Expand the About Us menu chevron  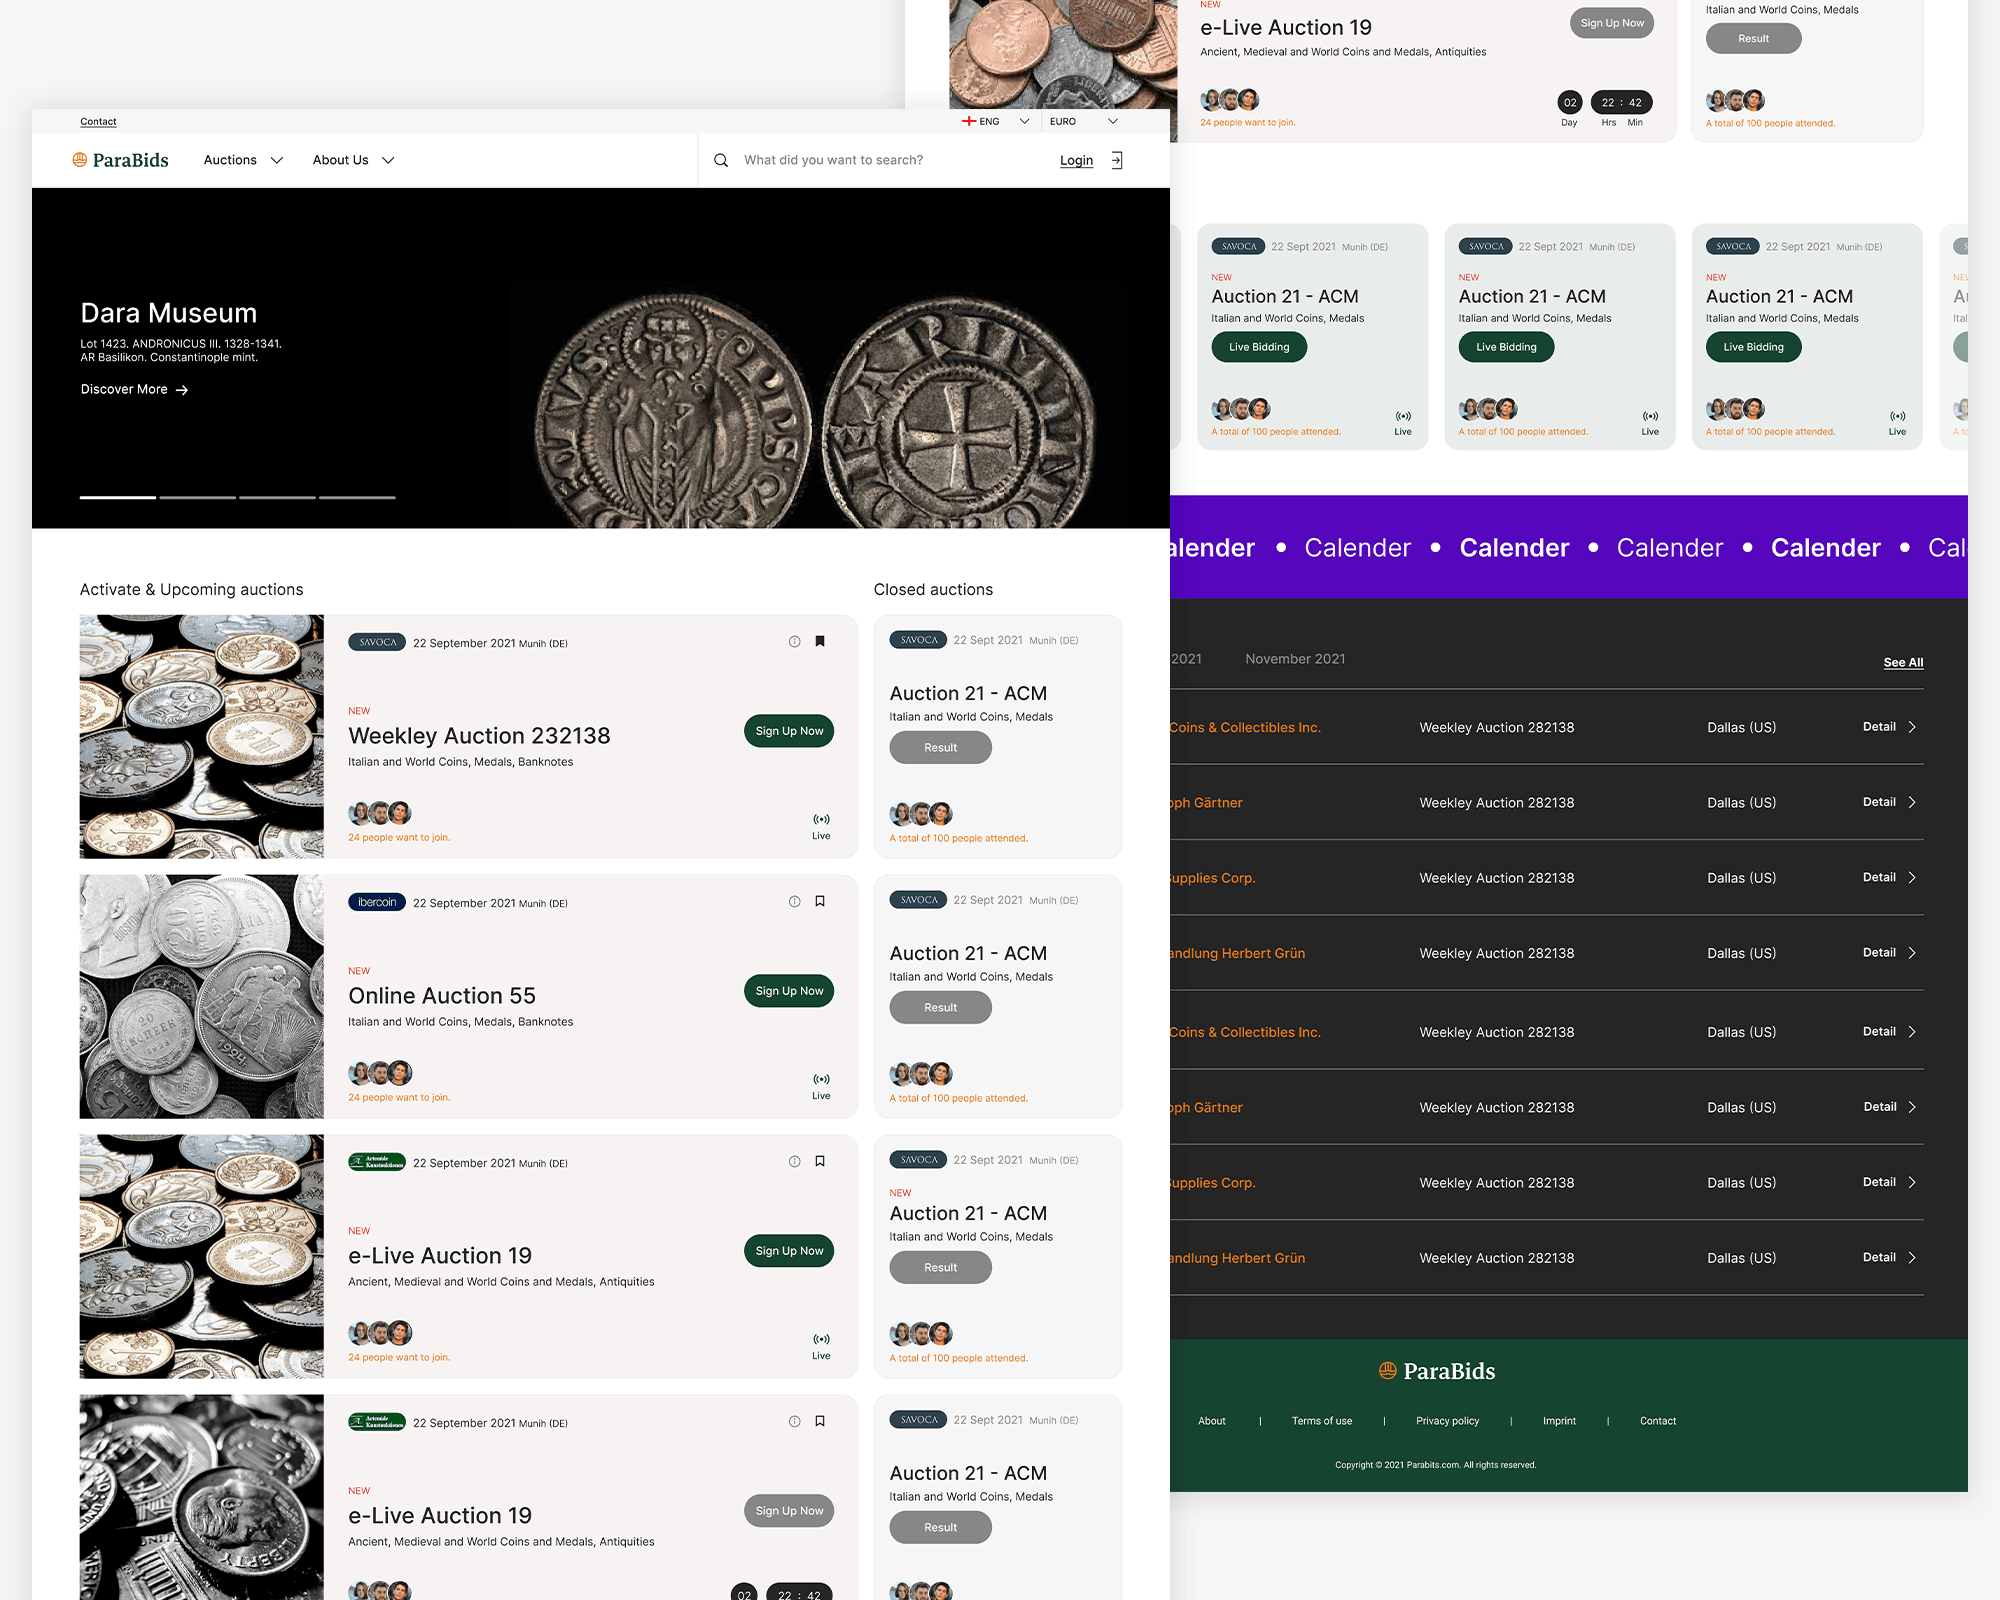389,160
